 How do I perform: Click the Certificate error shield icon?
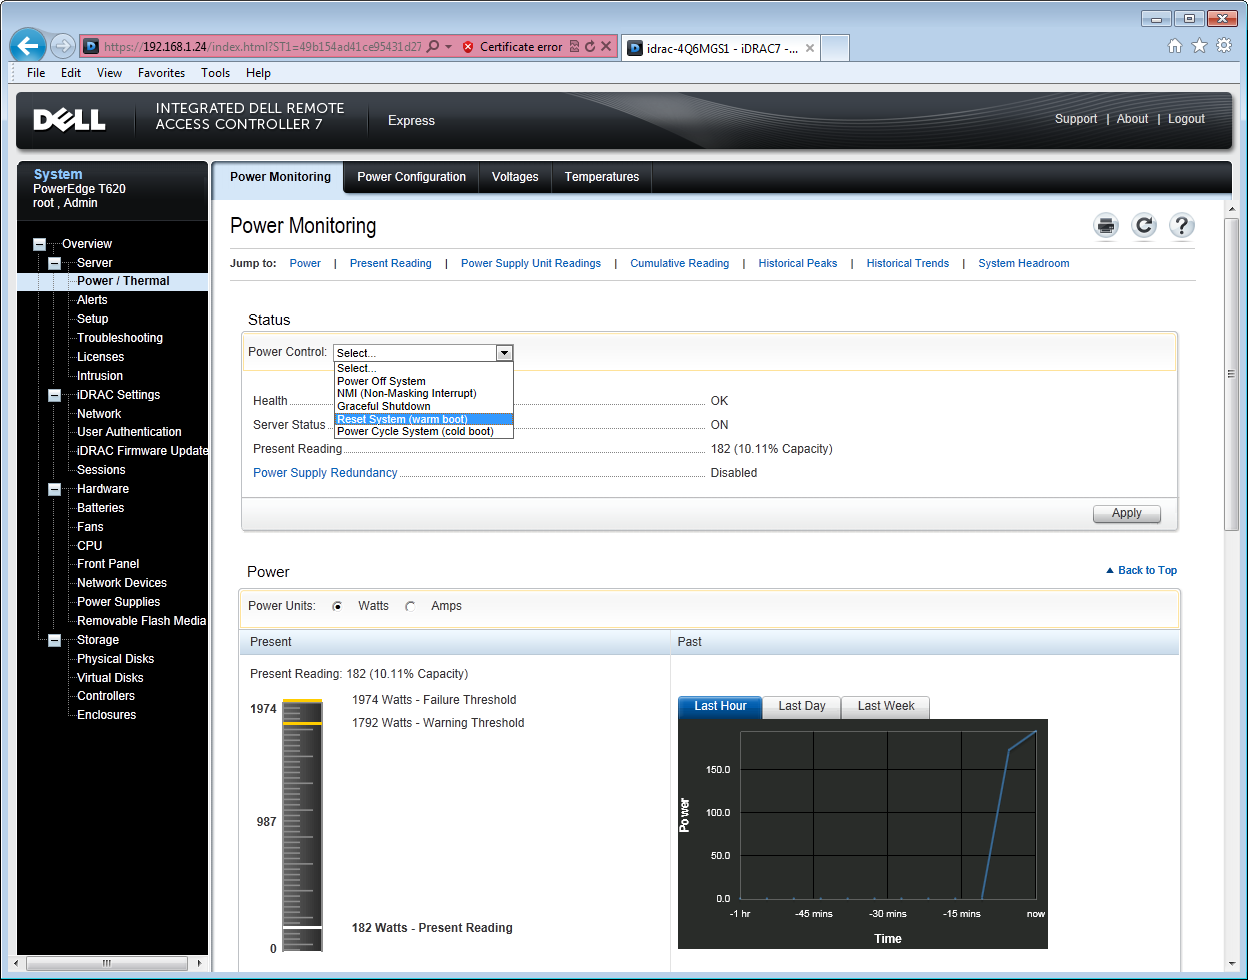click(468, 47)
